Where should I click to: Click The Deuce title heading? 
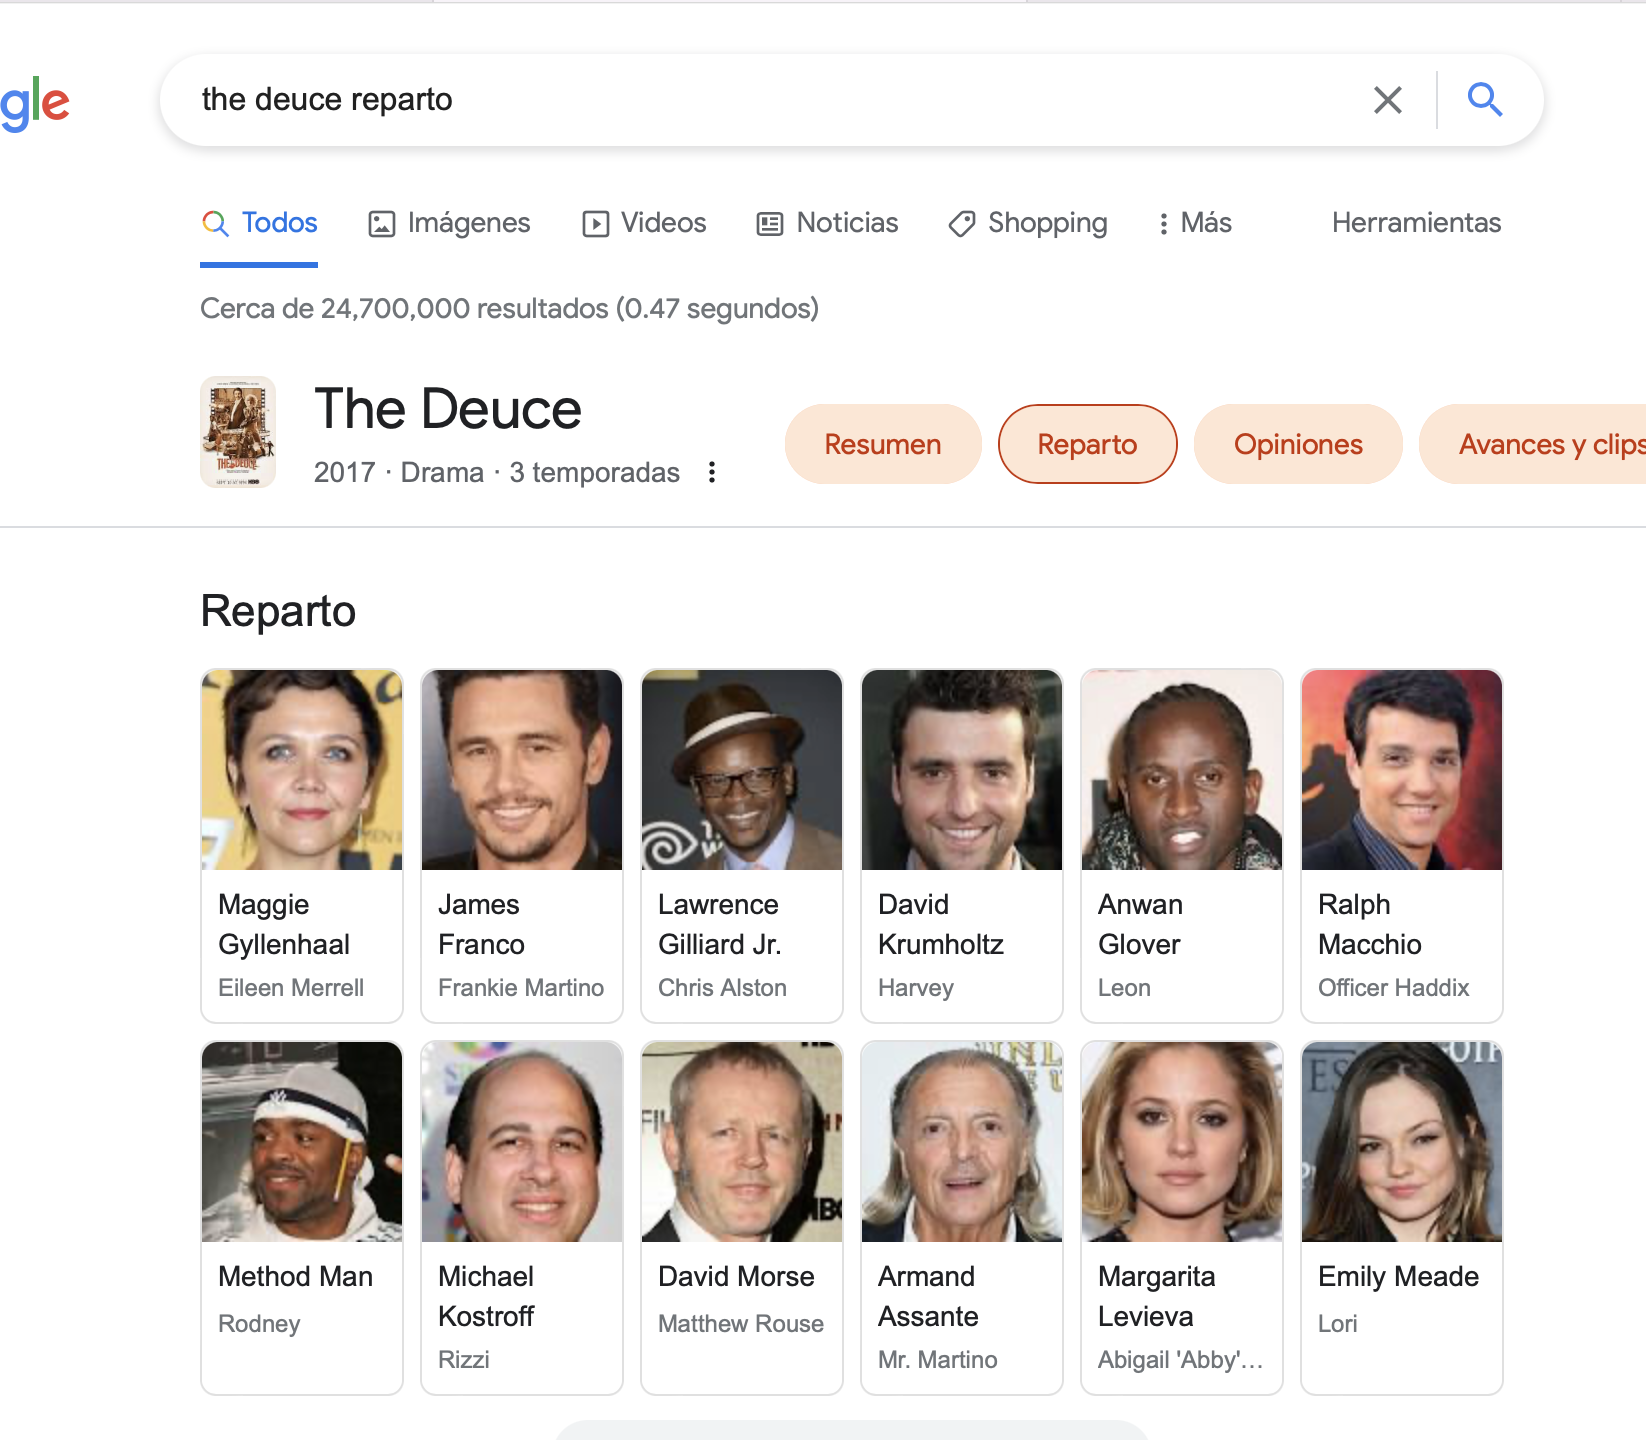click(448, 409)
